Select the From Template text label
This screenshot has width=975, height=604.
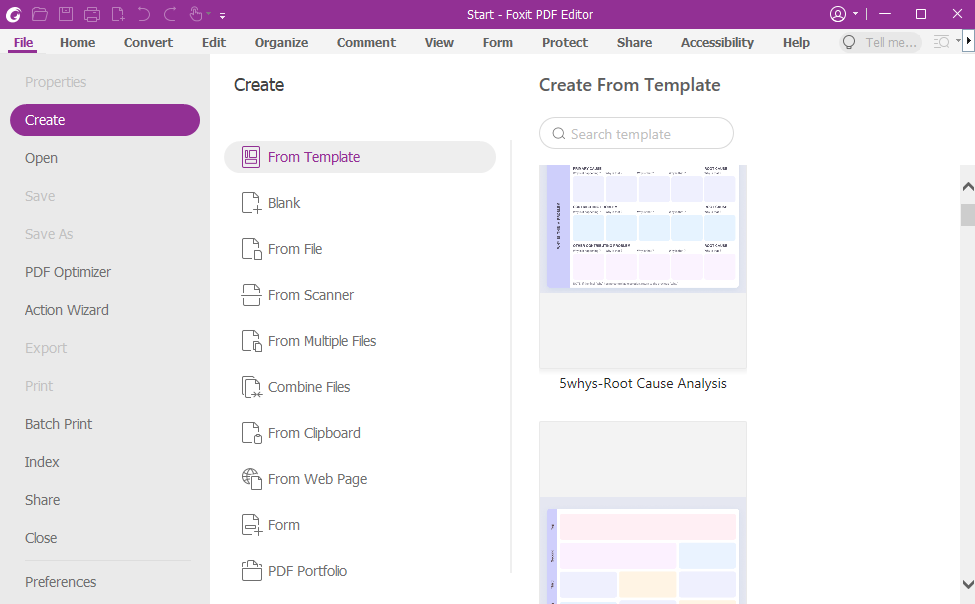coord(313,157)
